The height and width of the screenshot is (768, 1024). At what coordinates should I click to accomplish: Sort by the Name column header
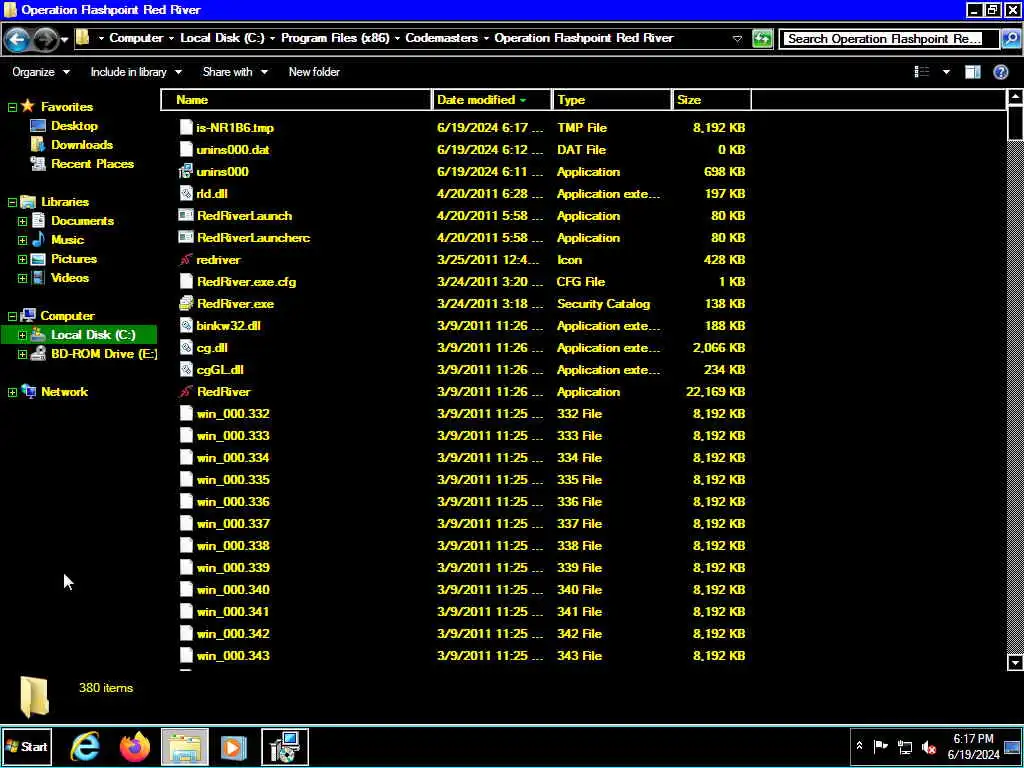tap(296, 100)
